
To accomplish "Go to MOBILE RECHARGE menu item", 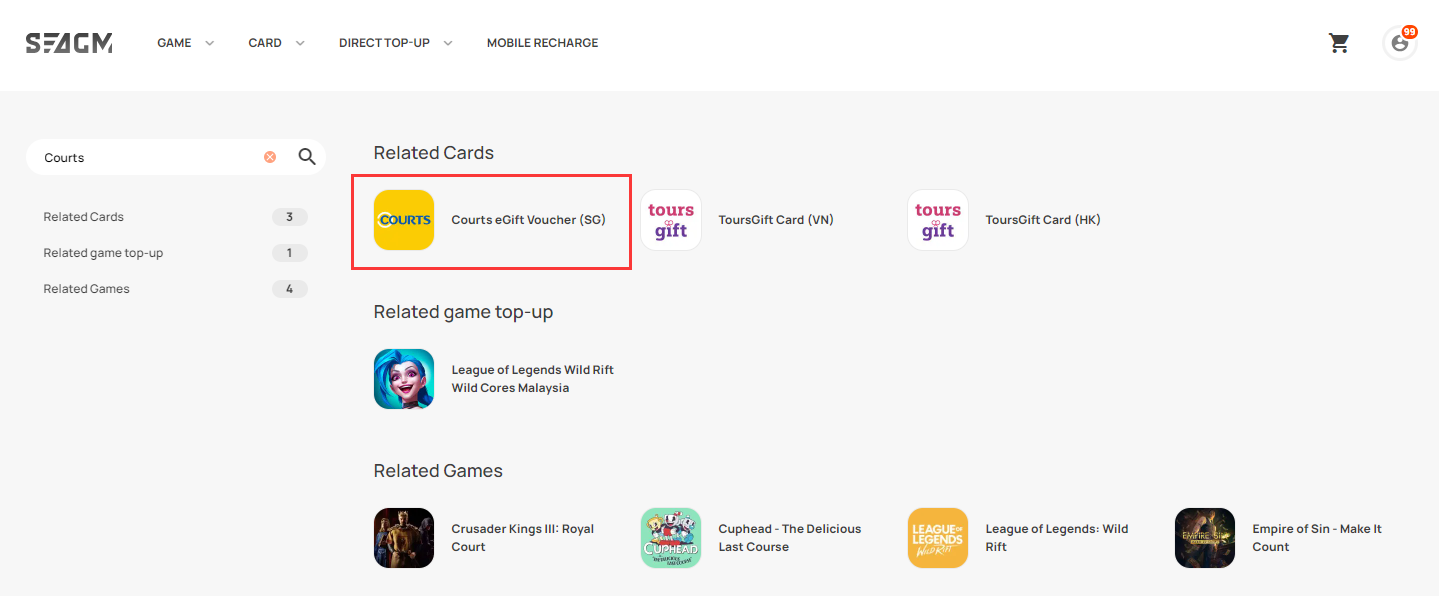I will coord(542,43).
